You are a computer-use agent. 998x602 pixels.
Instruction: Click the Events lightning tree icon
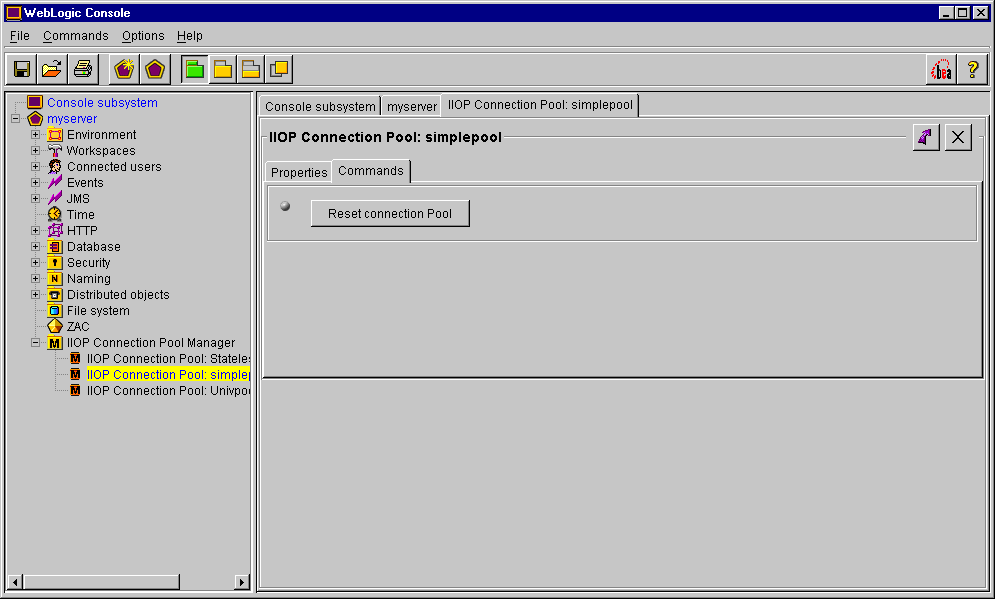55,183
